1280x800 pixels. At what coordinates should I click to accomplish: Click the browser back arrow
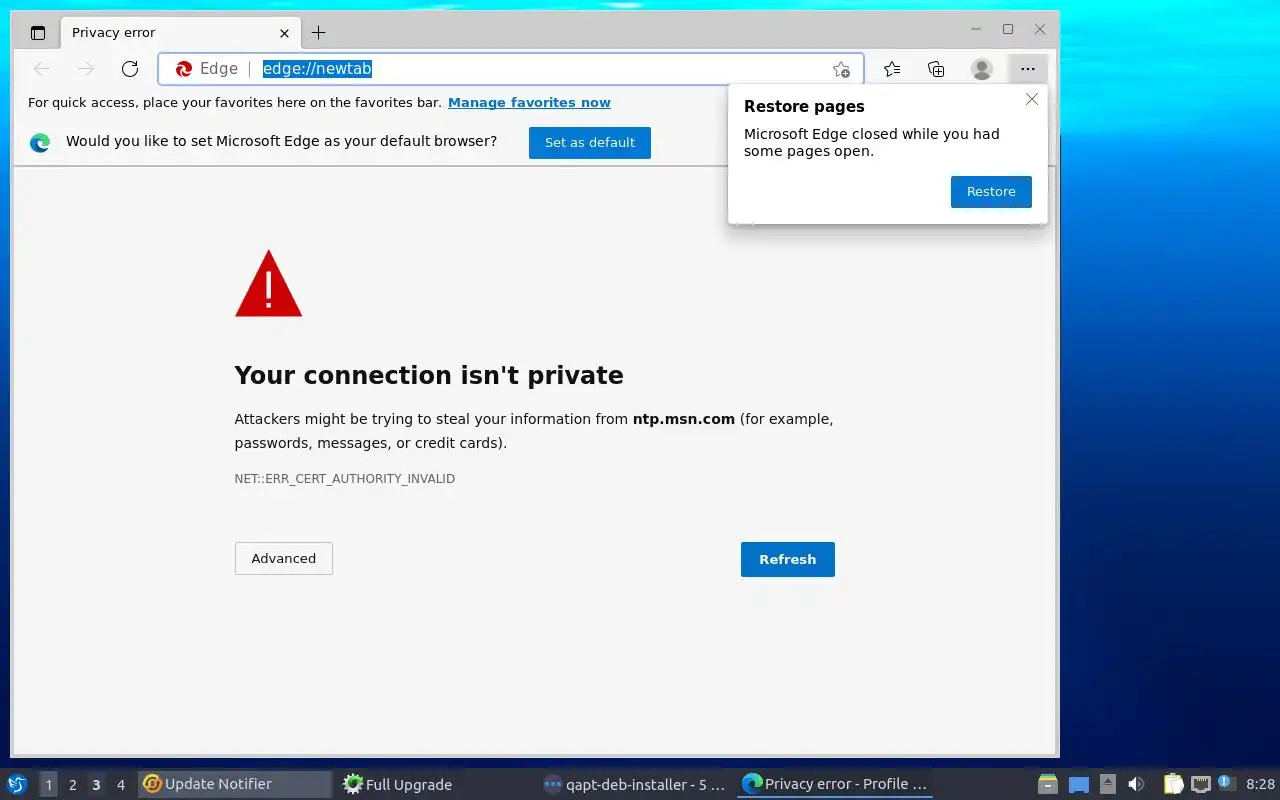tap(42, 69)
